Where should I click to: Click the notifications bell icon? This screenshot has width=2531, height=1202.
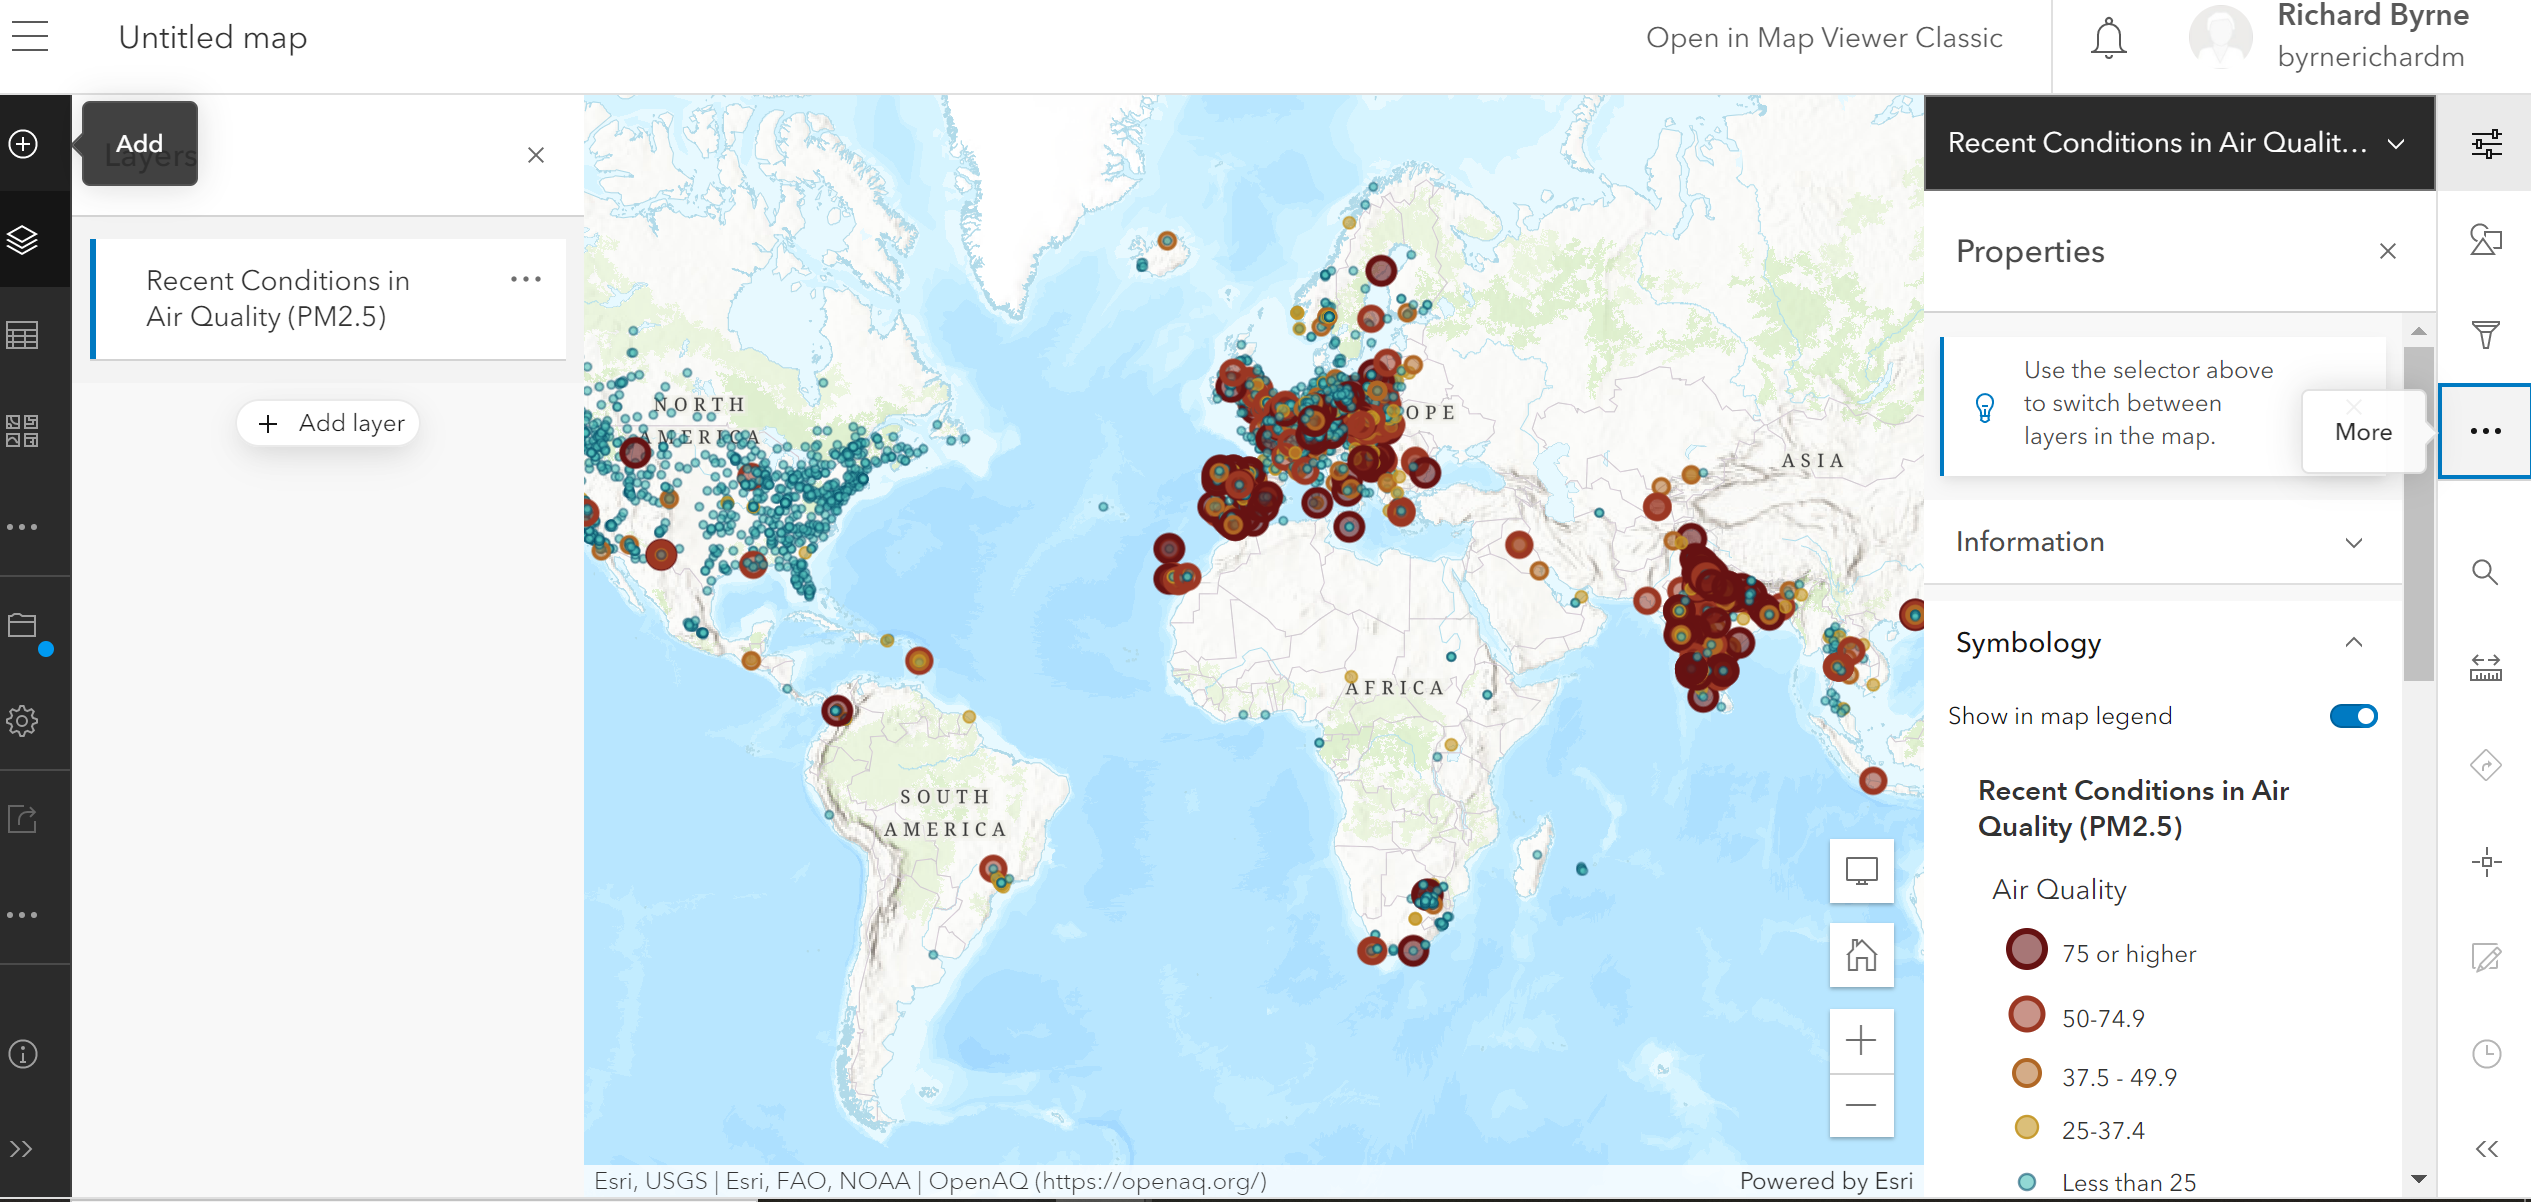click(2108, 39)
